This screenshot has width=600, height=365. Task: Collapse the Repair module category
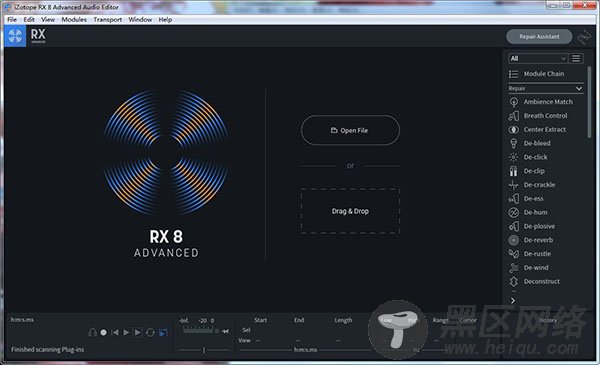pyautogui.click(x=579, y=88)
